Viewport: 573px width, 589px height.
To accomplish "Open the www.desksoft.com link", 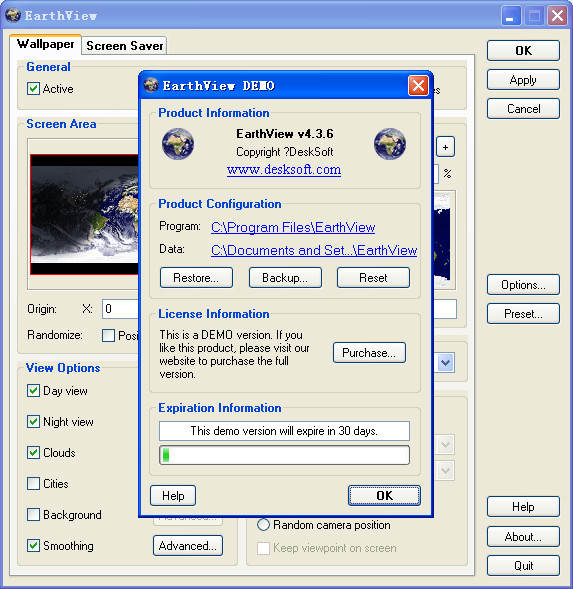I will pyautogui.click(x=284, y=169).
